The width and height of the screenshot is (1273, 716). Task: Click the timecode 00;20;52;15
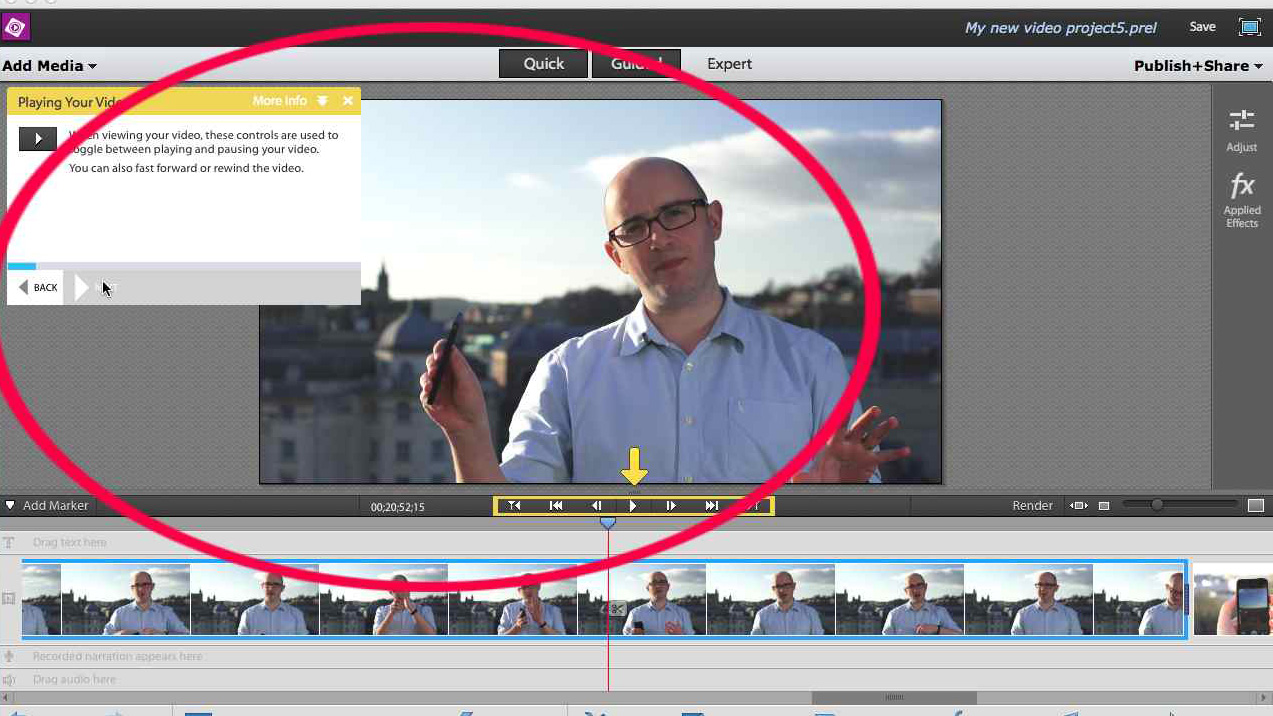pyautogui.click(x=397, y=507)
